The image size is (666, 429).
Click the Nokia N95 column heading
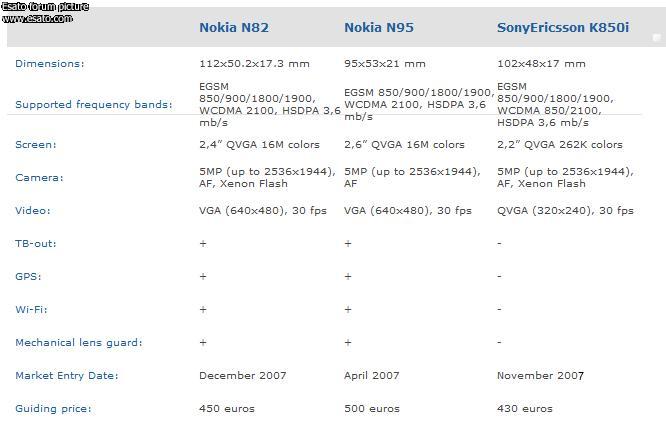379,28
